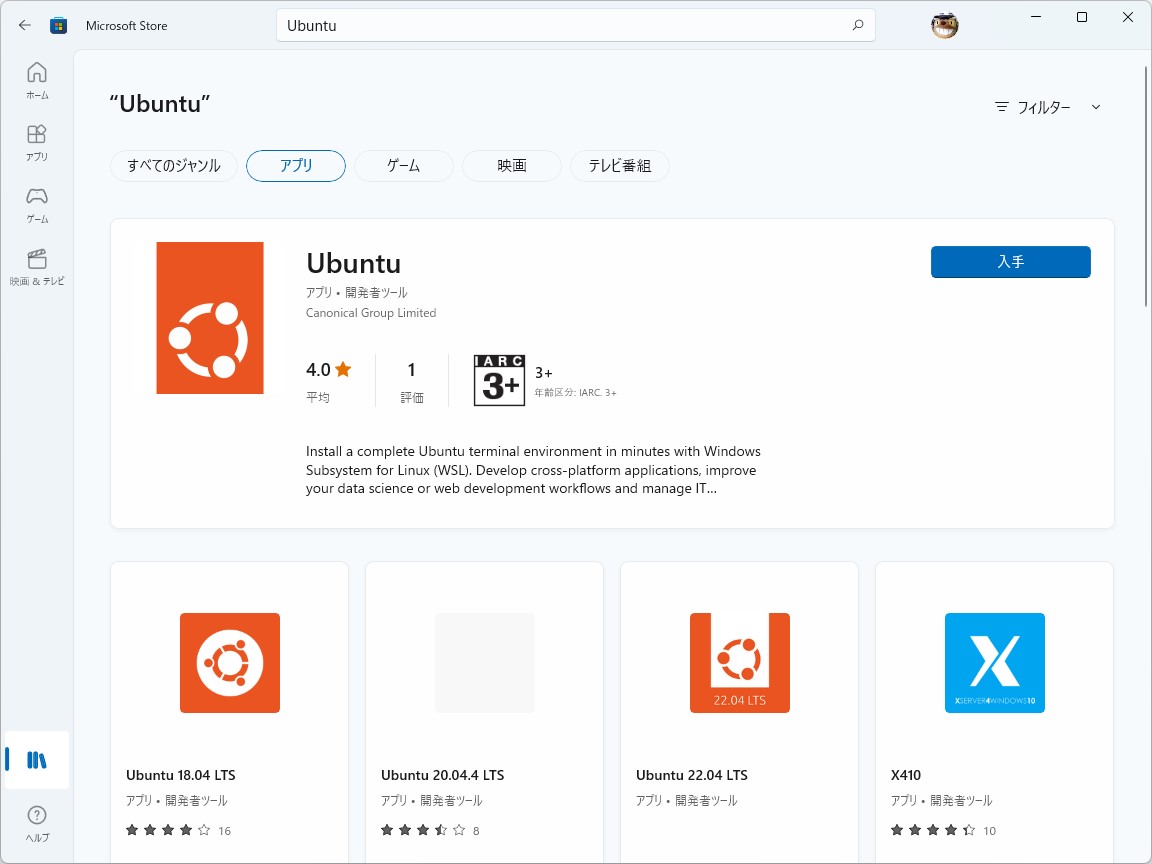Select the すべてのジャンル tab
The height and width of the screenshot is (864, 1152).
pyautogui.click(x=173, y=166)
